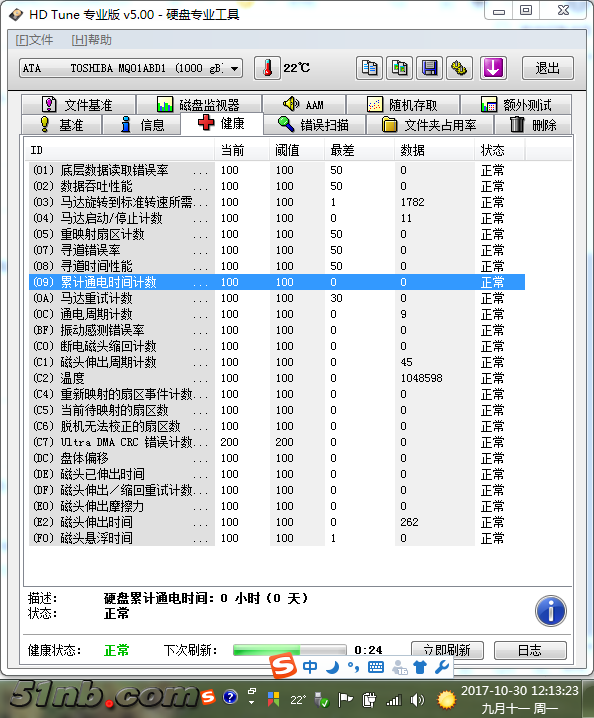Switch to the 信息 tab
The width and height of the screenshot is (594, 718).
(142, 125)
